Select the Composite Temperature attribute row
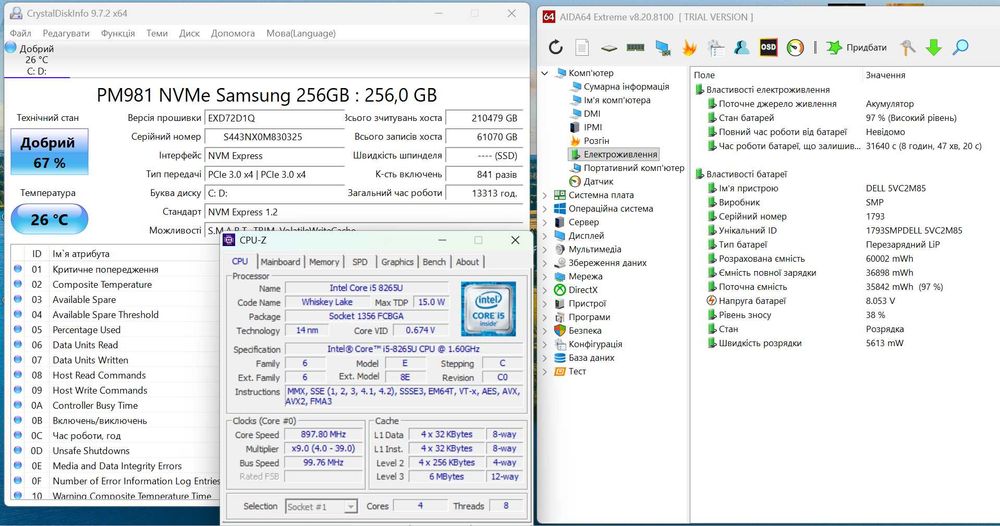Screen dimensions: 1000x526 (x=115, y=284)
